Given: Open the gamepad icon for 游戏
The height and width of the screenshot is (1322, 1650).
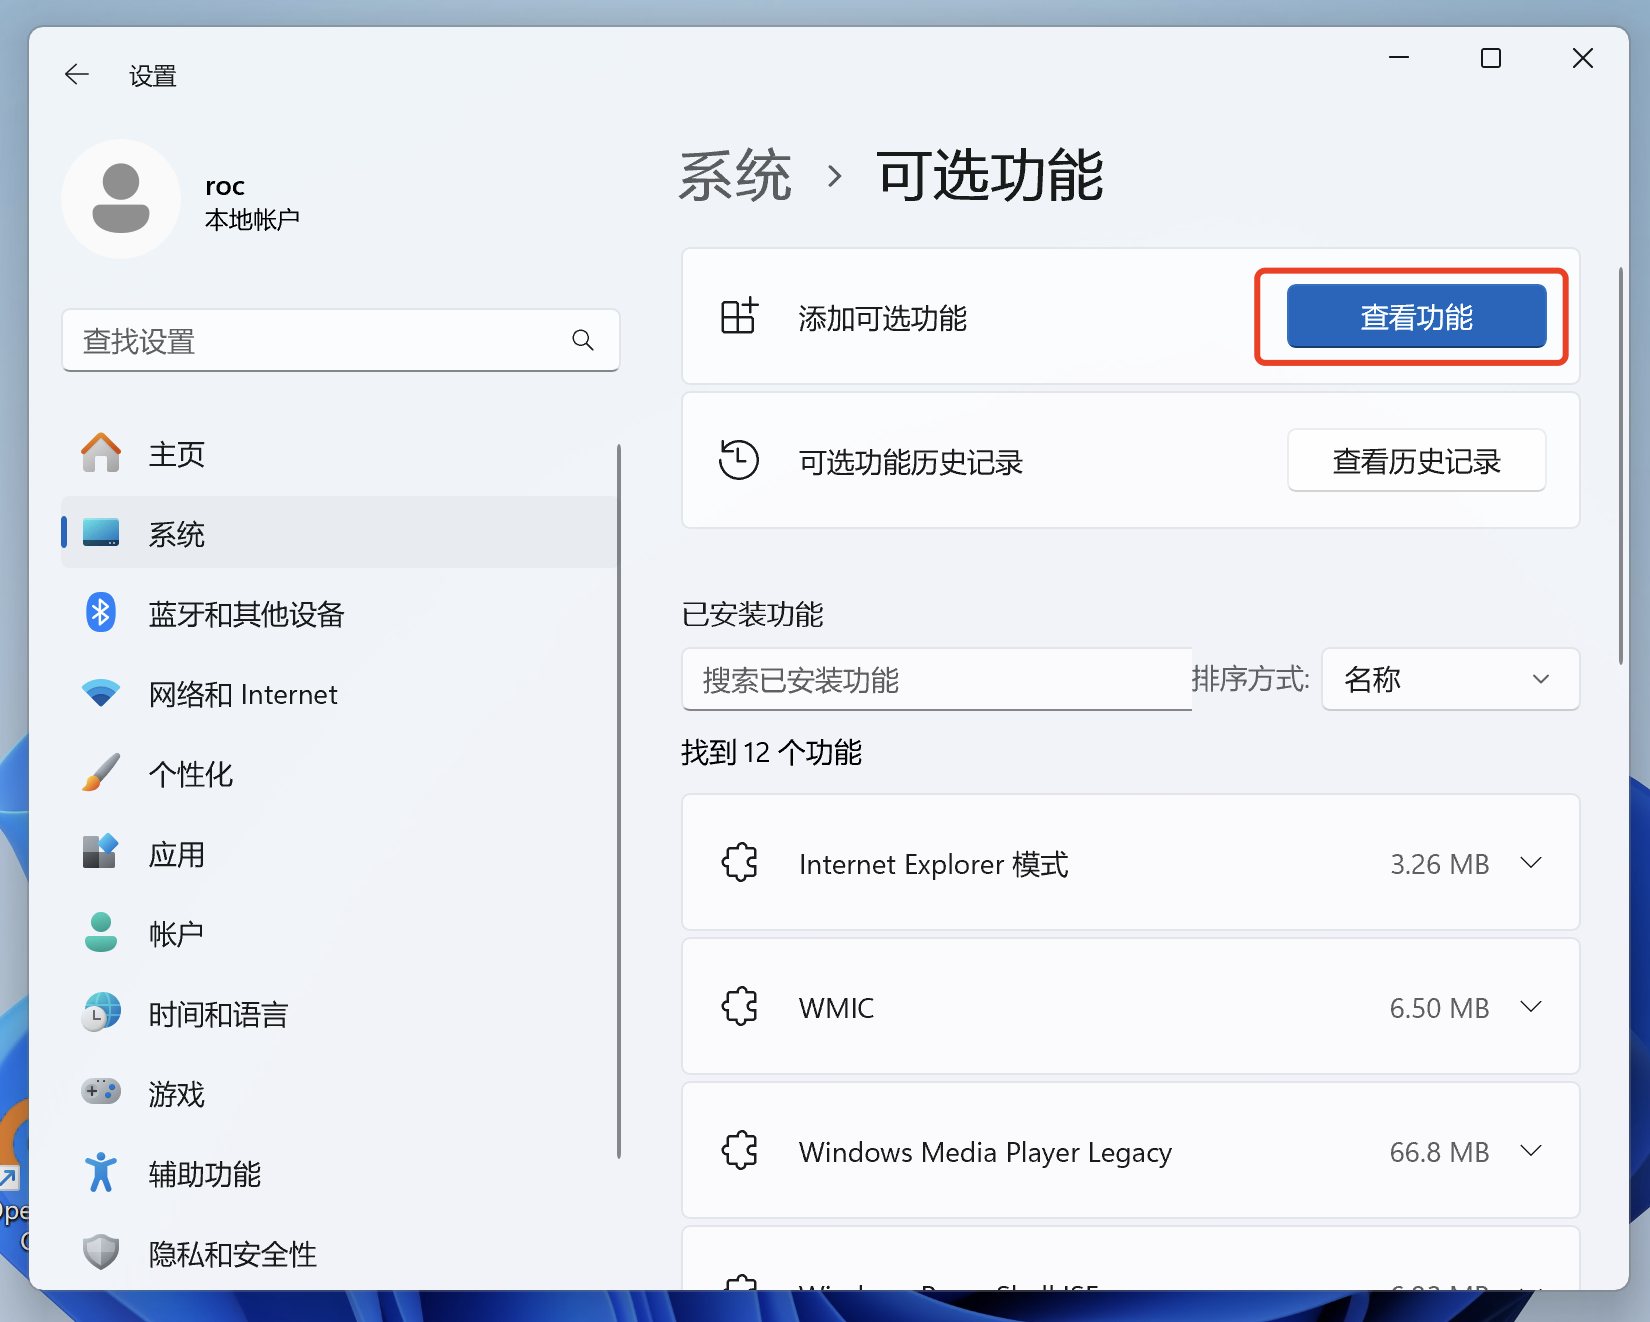Looking at the screenshot, I should point(101,1092).
